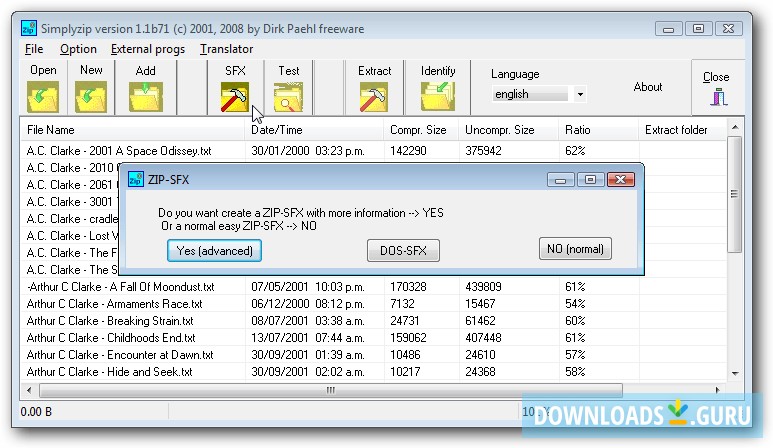Click uncompressed size value 407448
The height and width of the screenshot is (448, 773).
pyautogui.click(x=483, y=338)
